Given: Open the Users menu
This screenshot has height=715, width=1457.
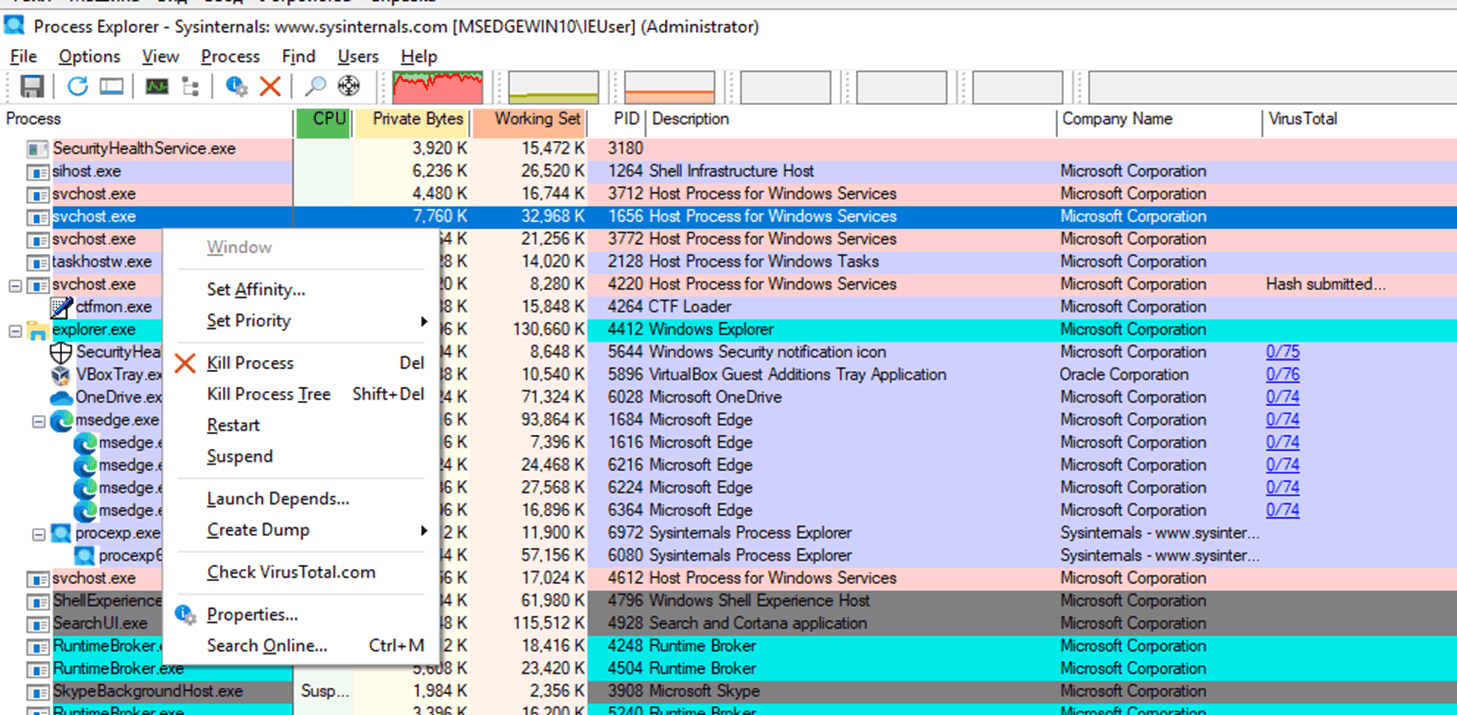Looking at the screenshot, I should pos(358,57).
